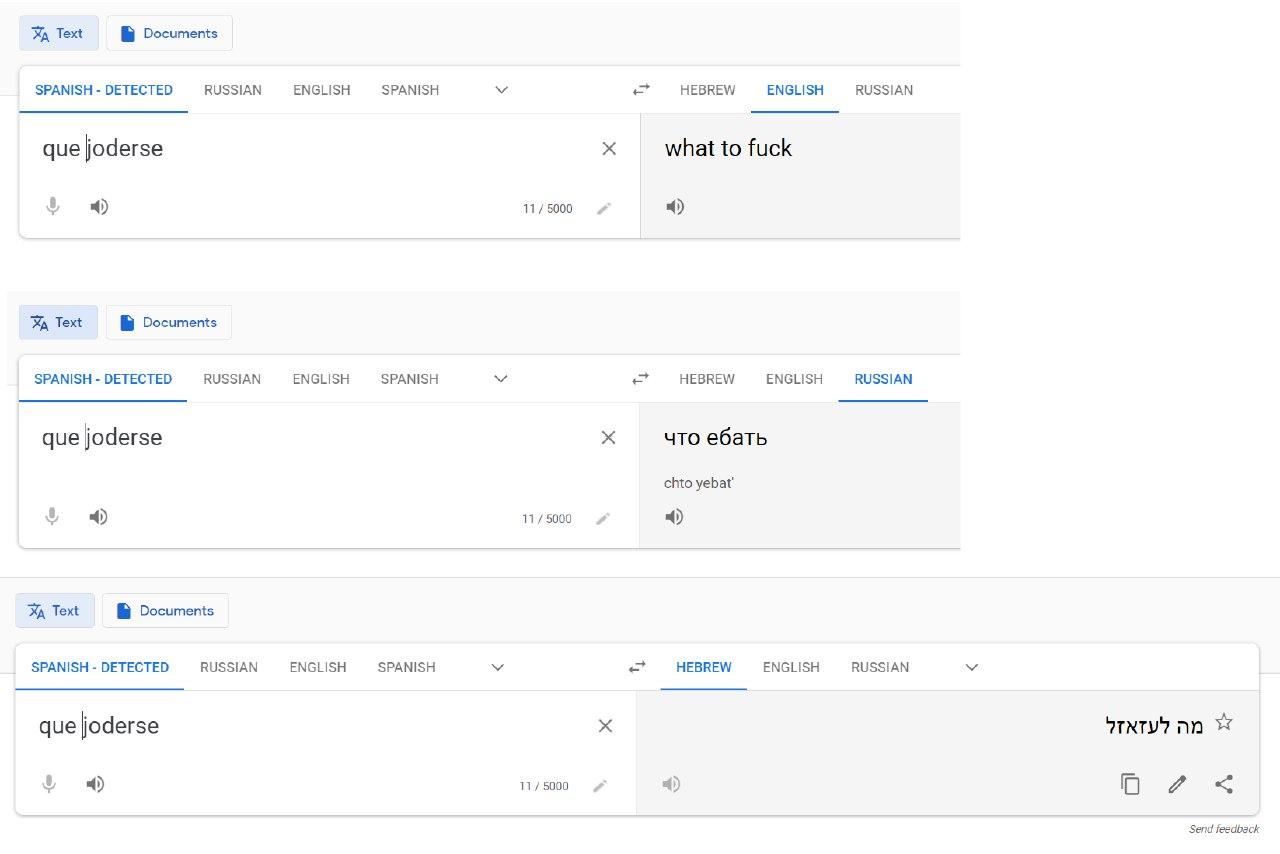Open more source languages in the middle translator
This screenshot has height=854, width=1280.
tap(501, 379)
